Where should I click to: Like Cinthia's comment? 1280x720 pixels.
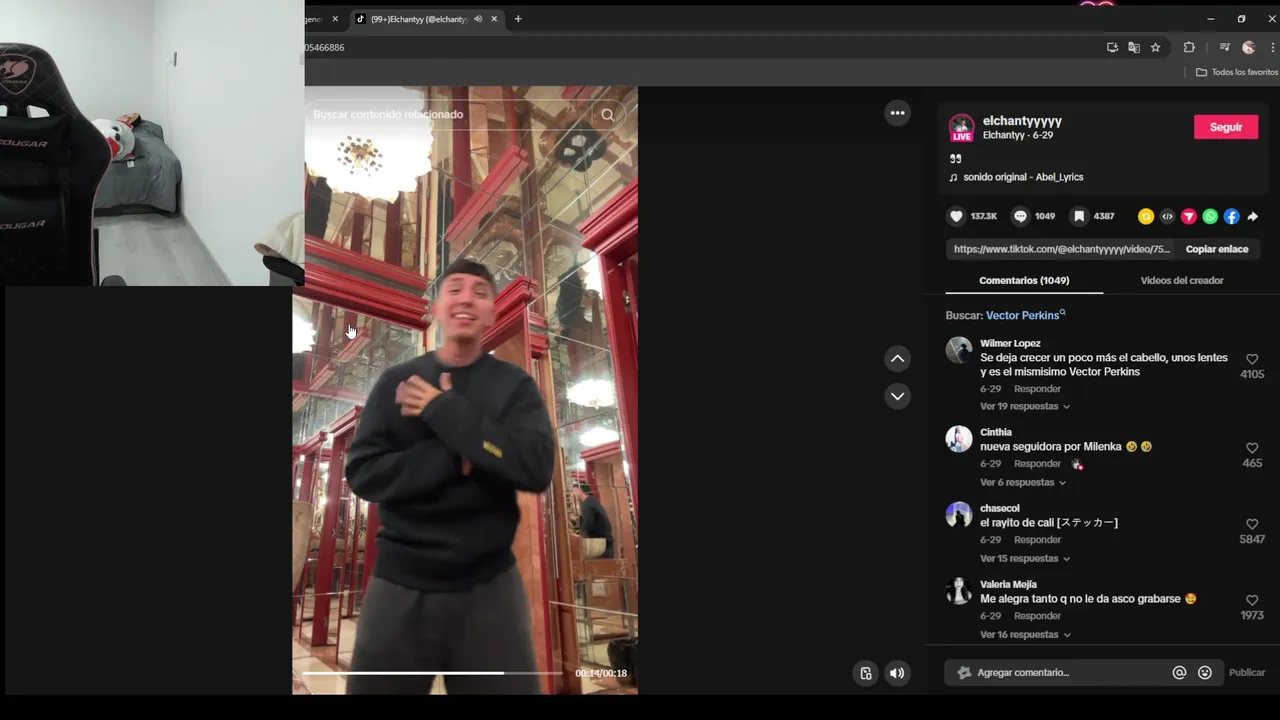pyautogui.click(x=1252, y=448)
